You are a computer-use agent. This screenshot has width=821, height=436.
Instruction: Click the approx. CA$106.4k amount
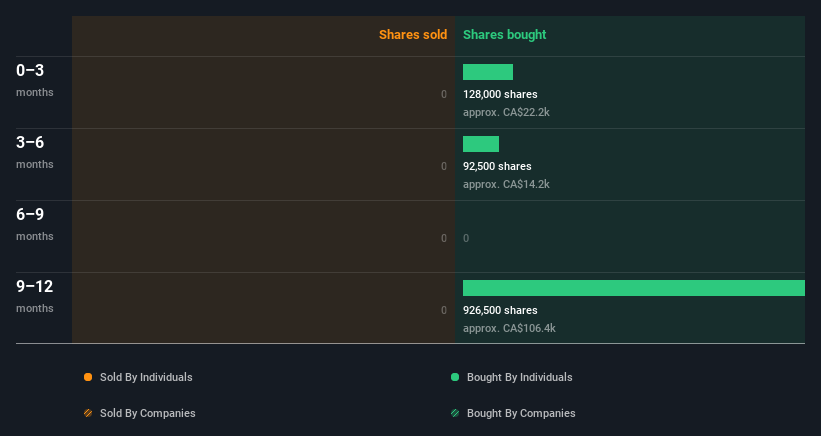click(509, 328)
